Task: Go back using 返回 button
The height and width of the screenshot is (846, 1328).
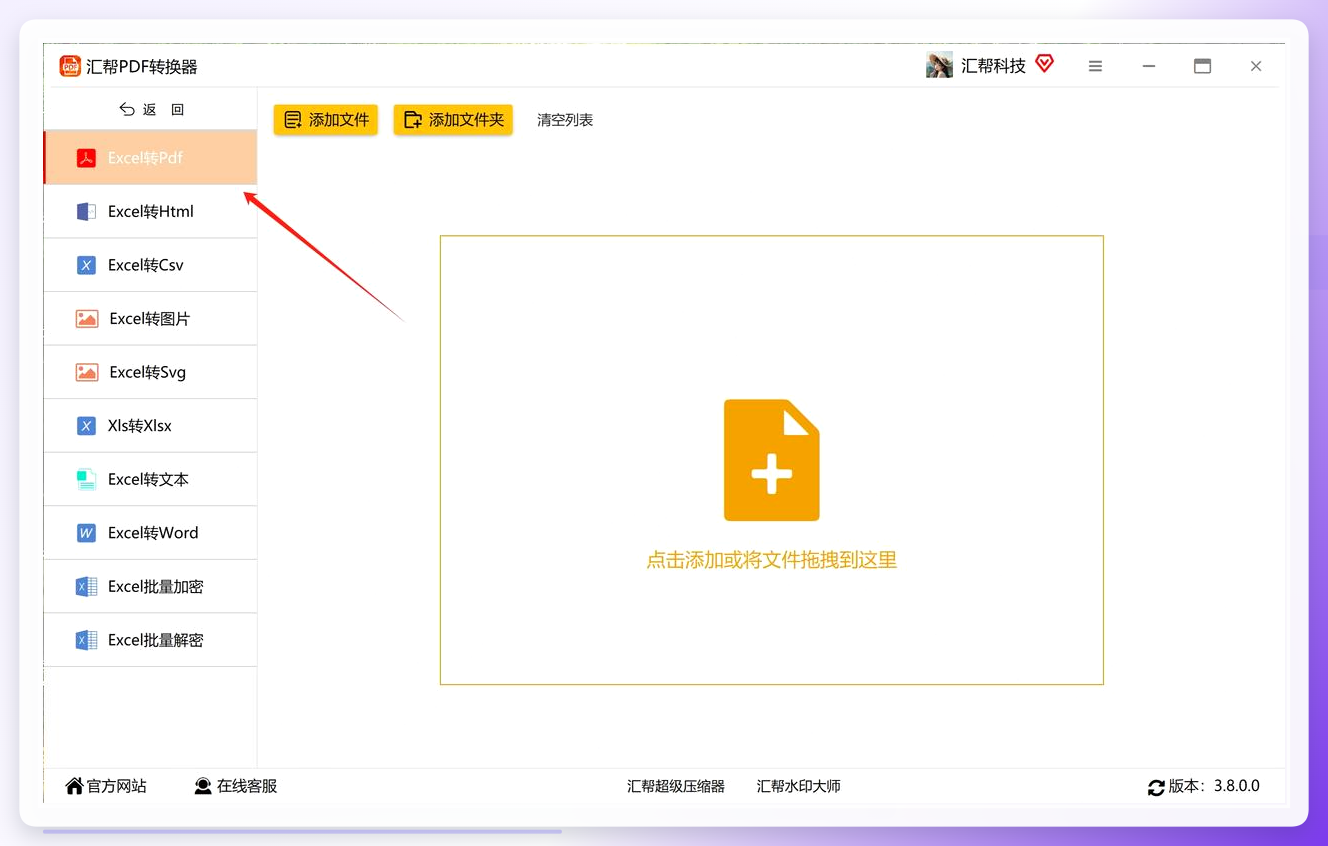Action: (x=151, y=109)
